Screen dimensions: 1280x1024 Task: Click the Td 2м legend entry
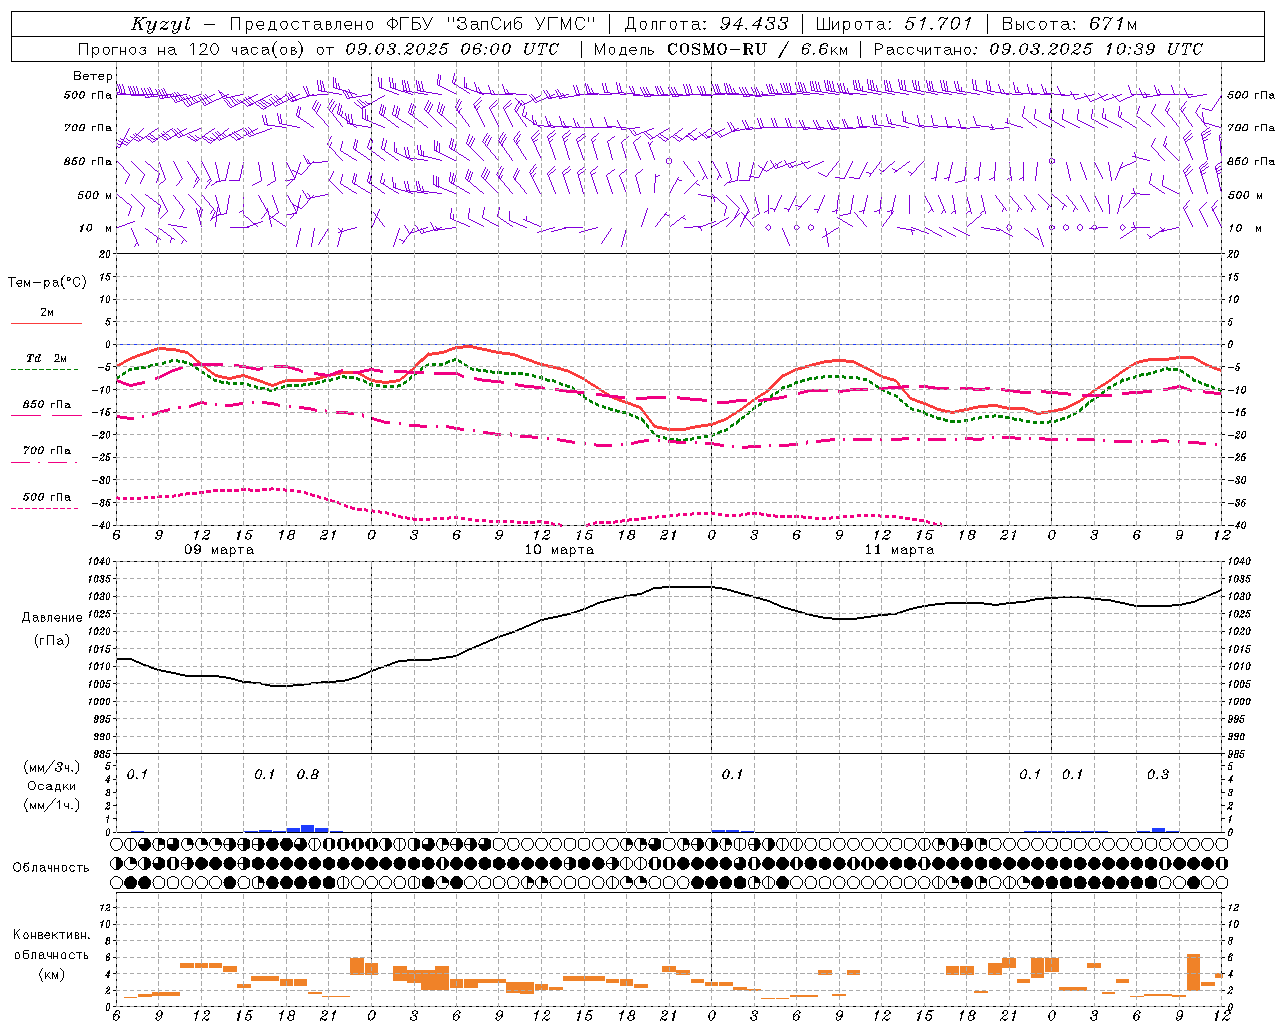46,358
